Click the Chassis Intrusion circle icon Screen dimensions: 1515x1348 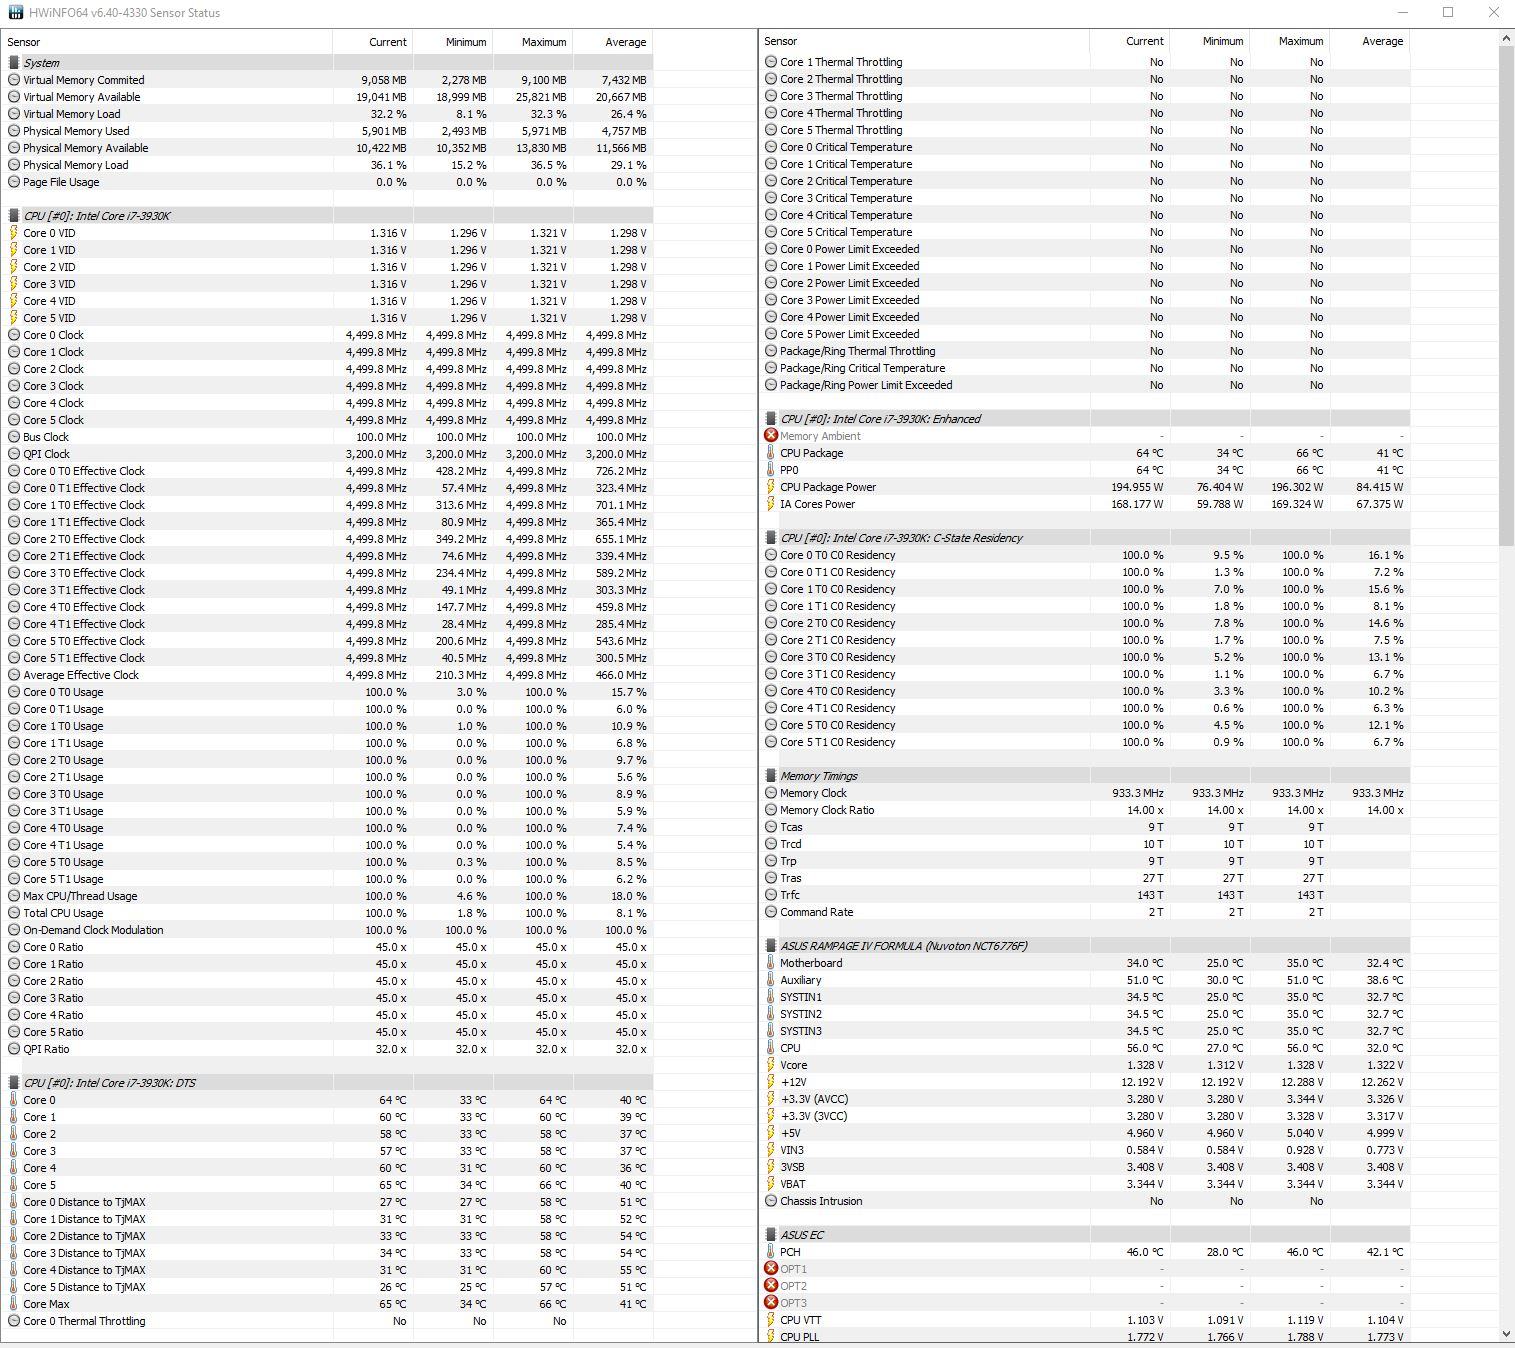pyautogui.click(x=771, y=1201)
